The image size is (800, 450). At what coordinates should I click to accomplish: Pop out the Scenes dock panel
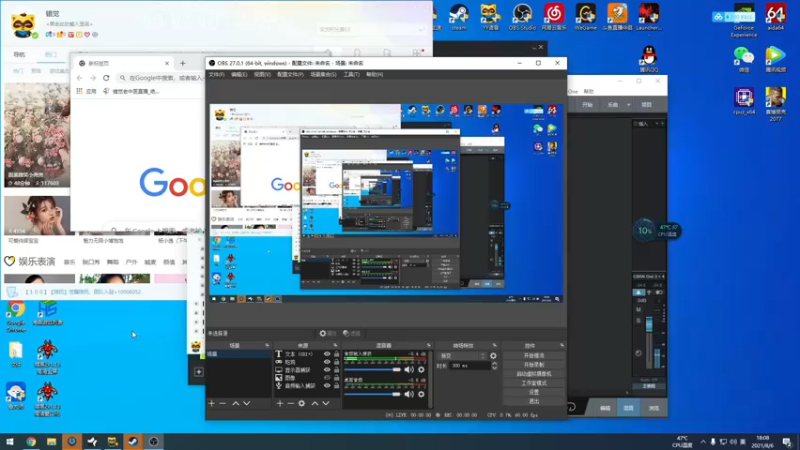point(267,345)
